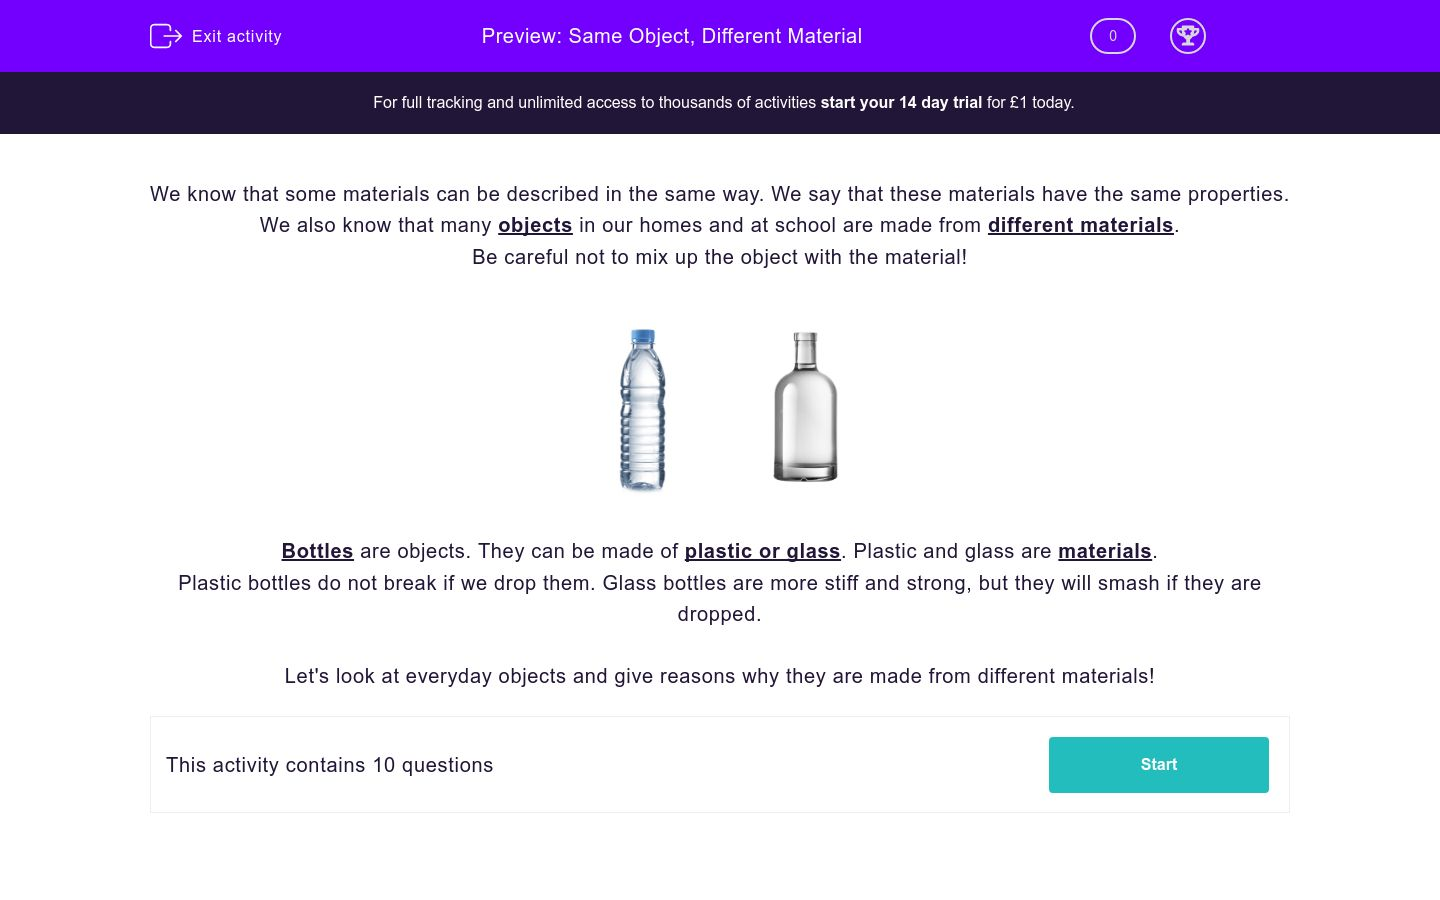Screen dimensions: 1440x900
Task: Click the 'Be careful not to mix up' sentence
Action: pos(719,257)
